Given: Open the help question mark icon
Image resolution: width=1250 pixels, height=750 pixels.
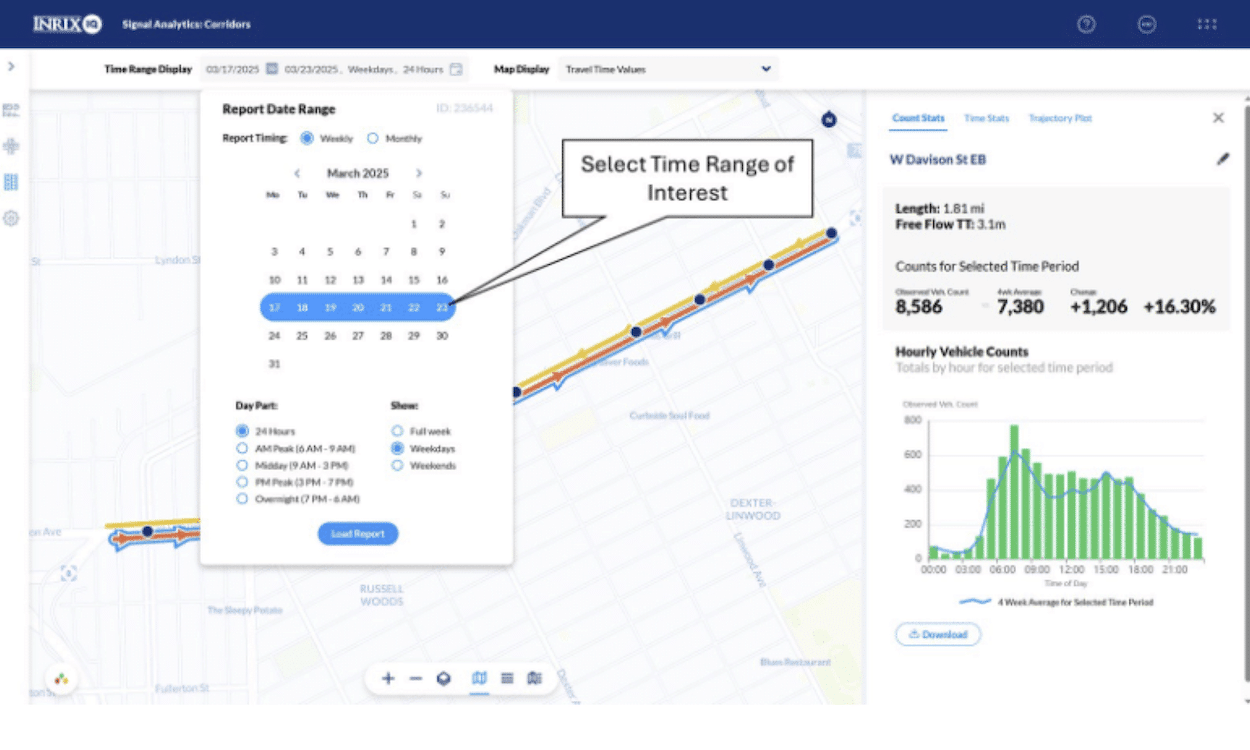Looking at the screenshot, I should (1086, 25).
